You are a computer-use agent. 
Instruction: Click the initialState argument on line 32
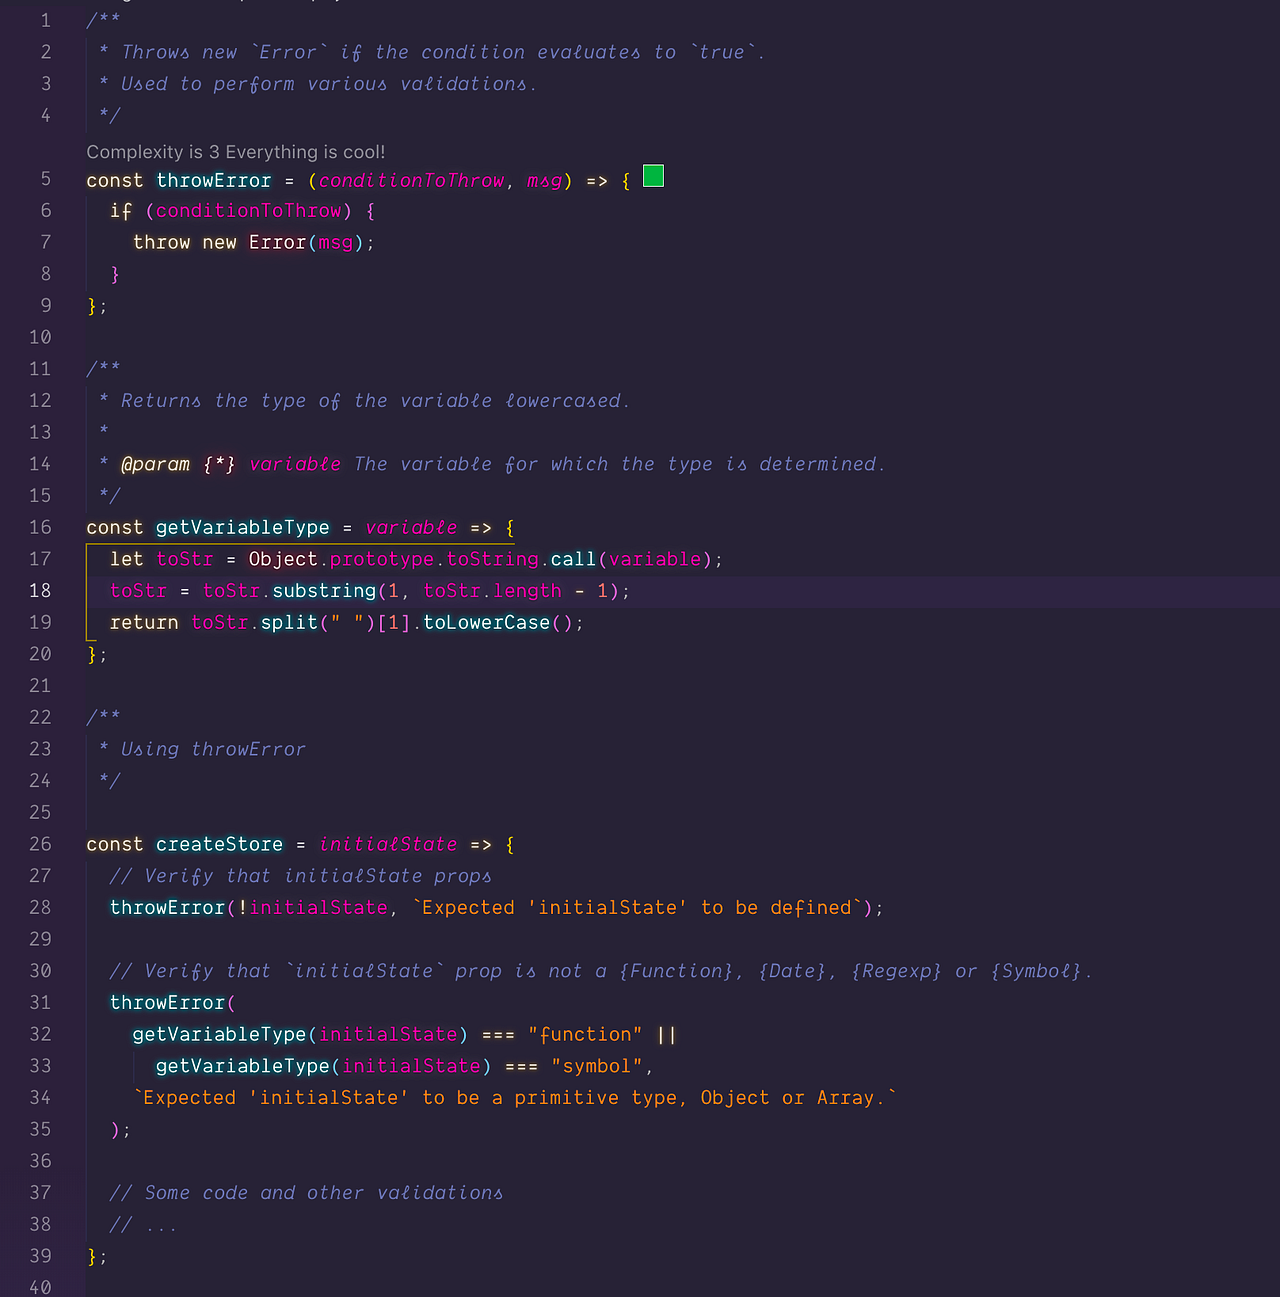[x=389, y=1034]
